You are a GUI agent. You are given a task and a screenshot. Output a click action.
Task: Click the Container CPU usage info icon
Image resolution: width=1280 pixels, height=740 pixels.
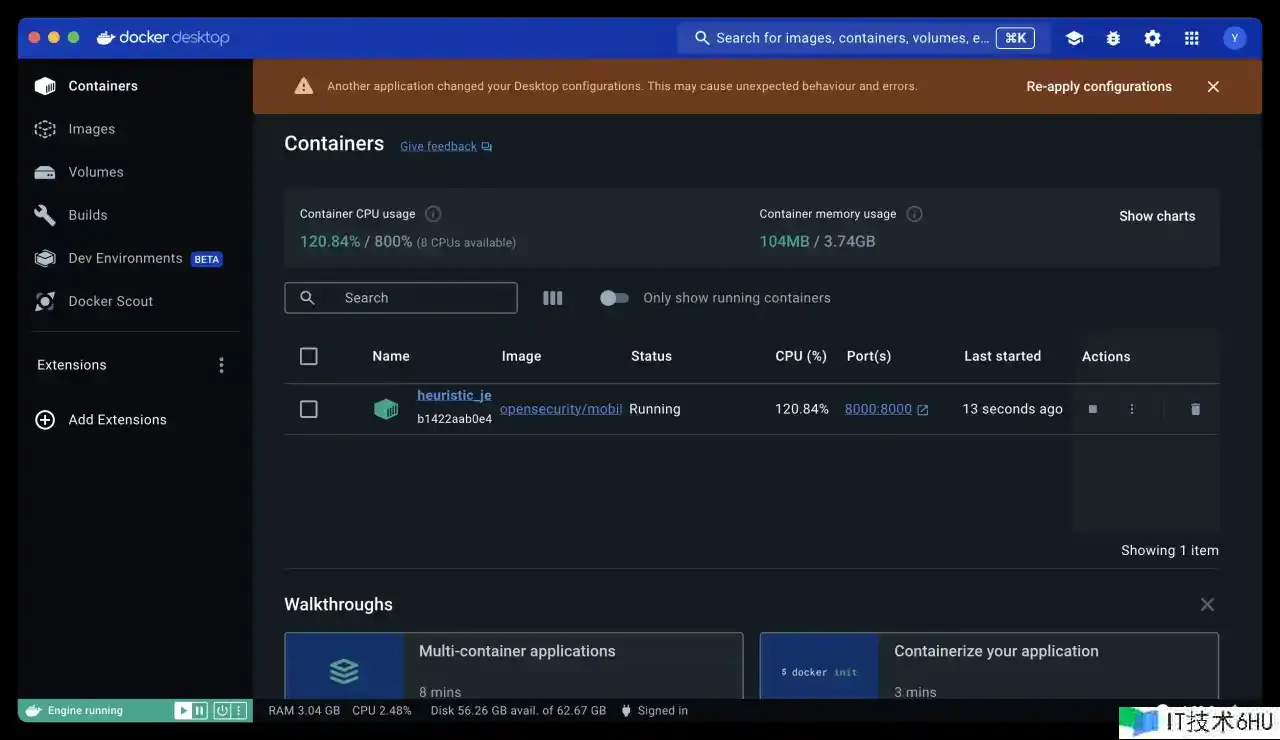pyautogui.click(x=433, y=214)
